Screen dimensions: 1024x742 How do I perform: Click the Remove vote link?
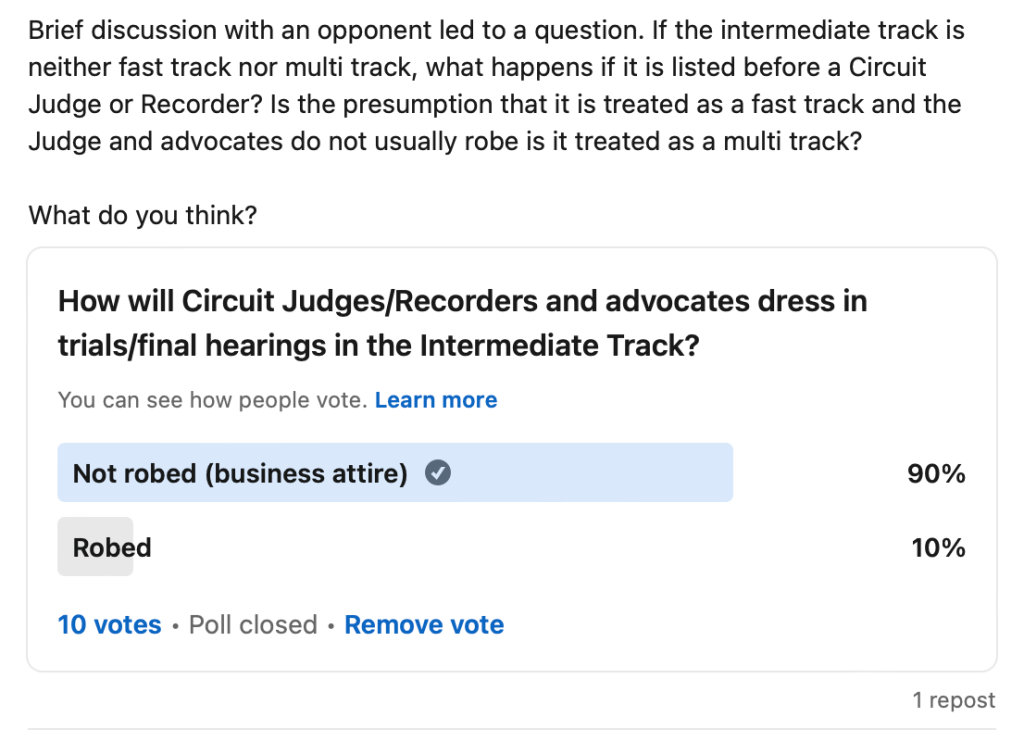tap(423, 624)
